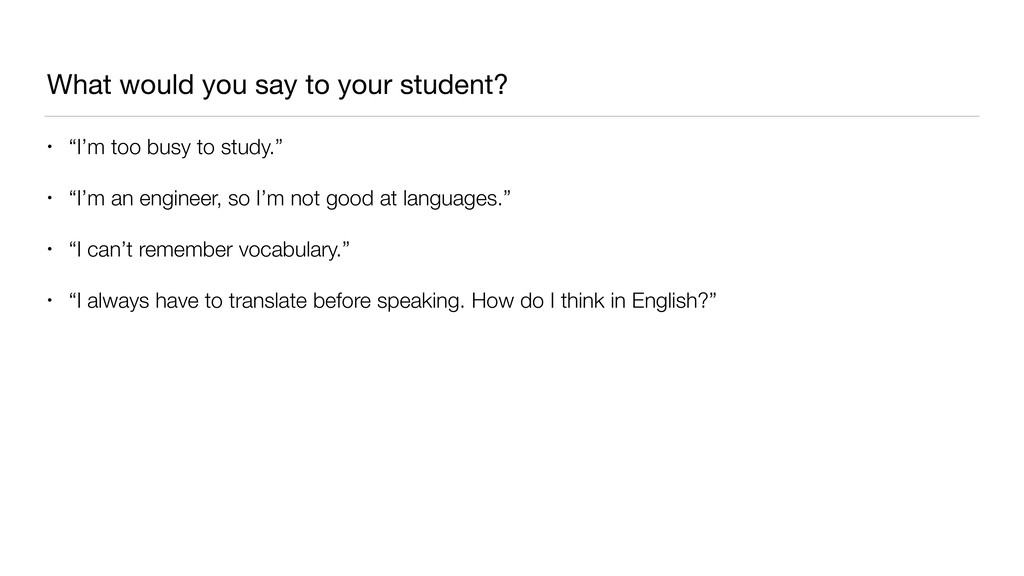1024x576 pixels.
Task: Click the slide title "What would you say to your student?"
Action: [x=276, y=86]
